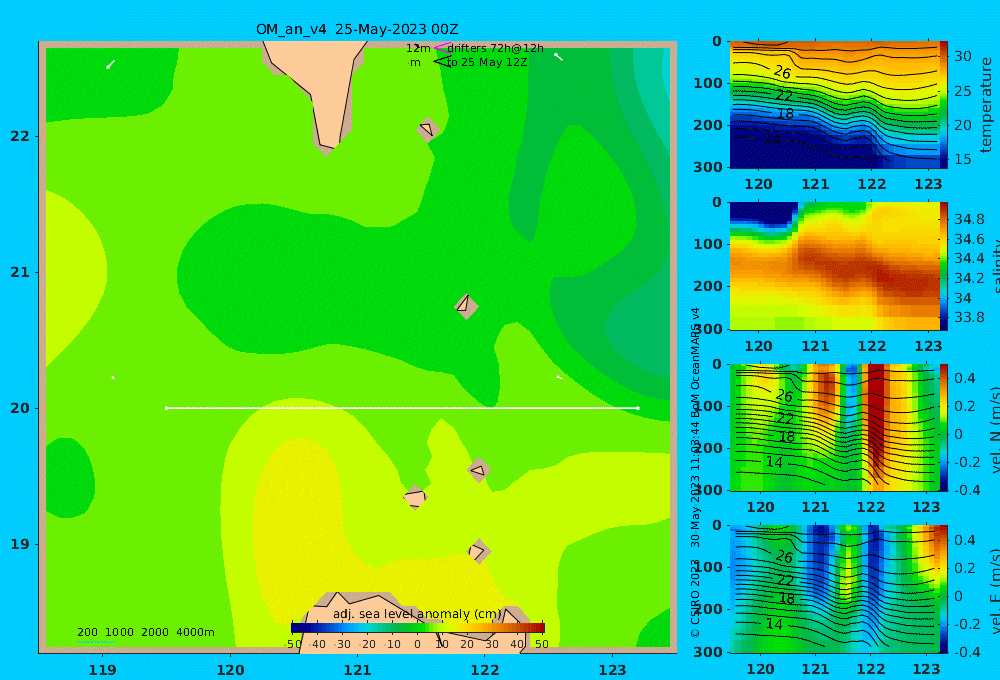
Task: Click the temperature section color scale bar
Action: pos(943,105)
